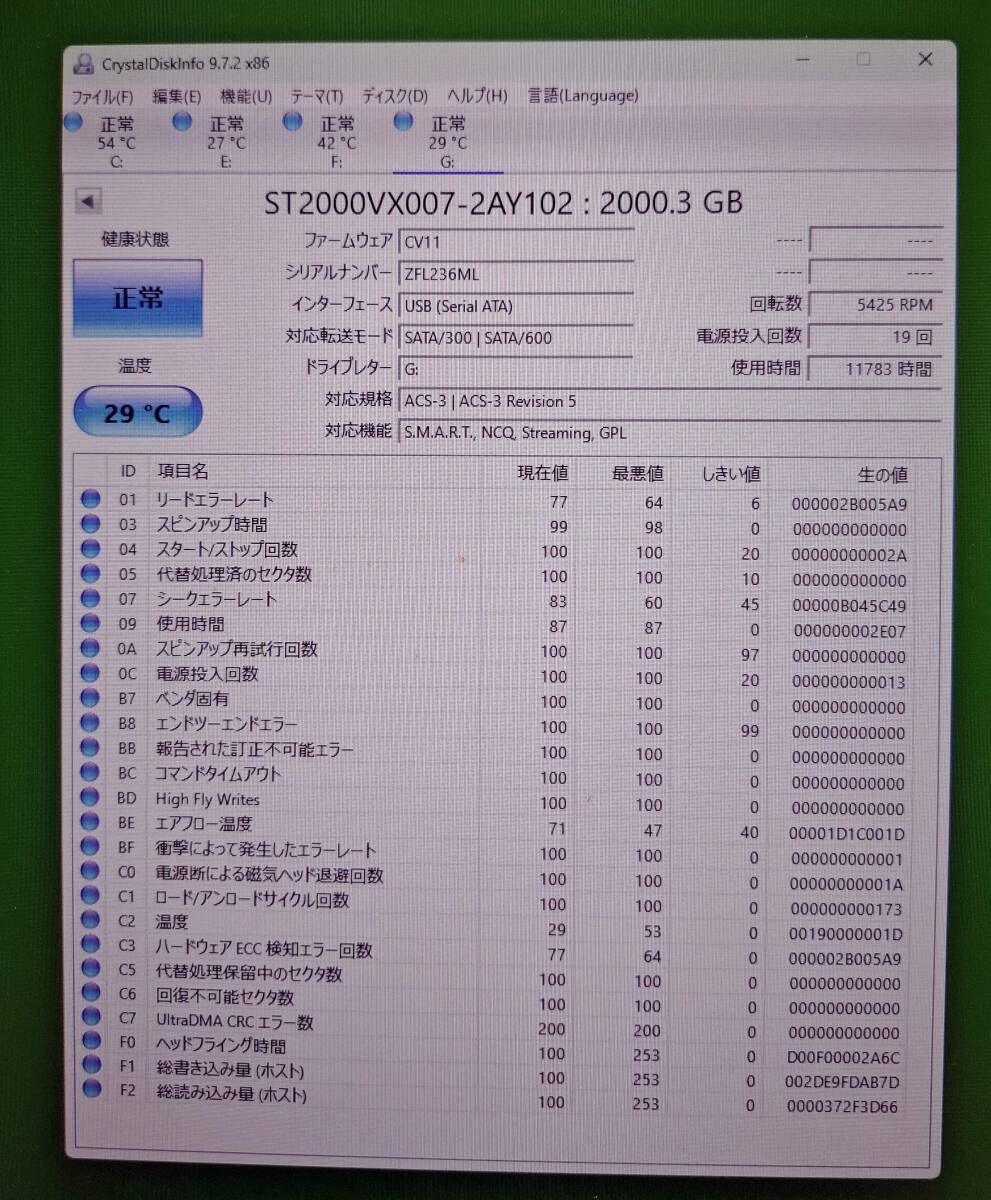
Task: Click raw value 0000372F3D66 in total reads row
Action: 842,1107
